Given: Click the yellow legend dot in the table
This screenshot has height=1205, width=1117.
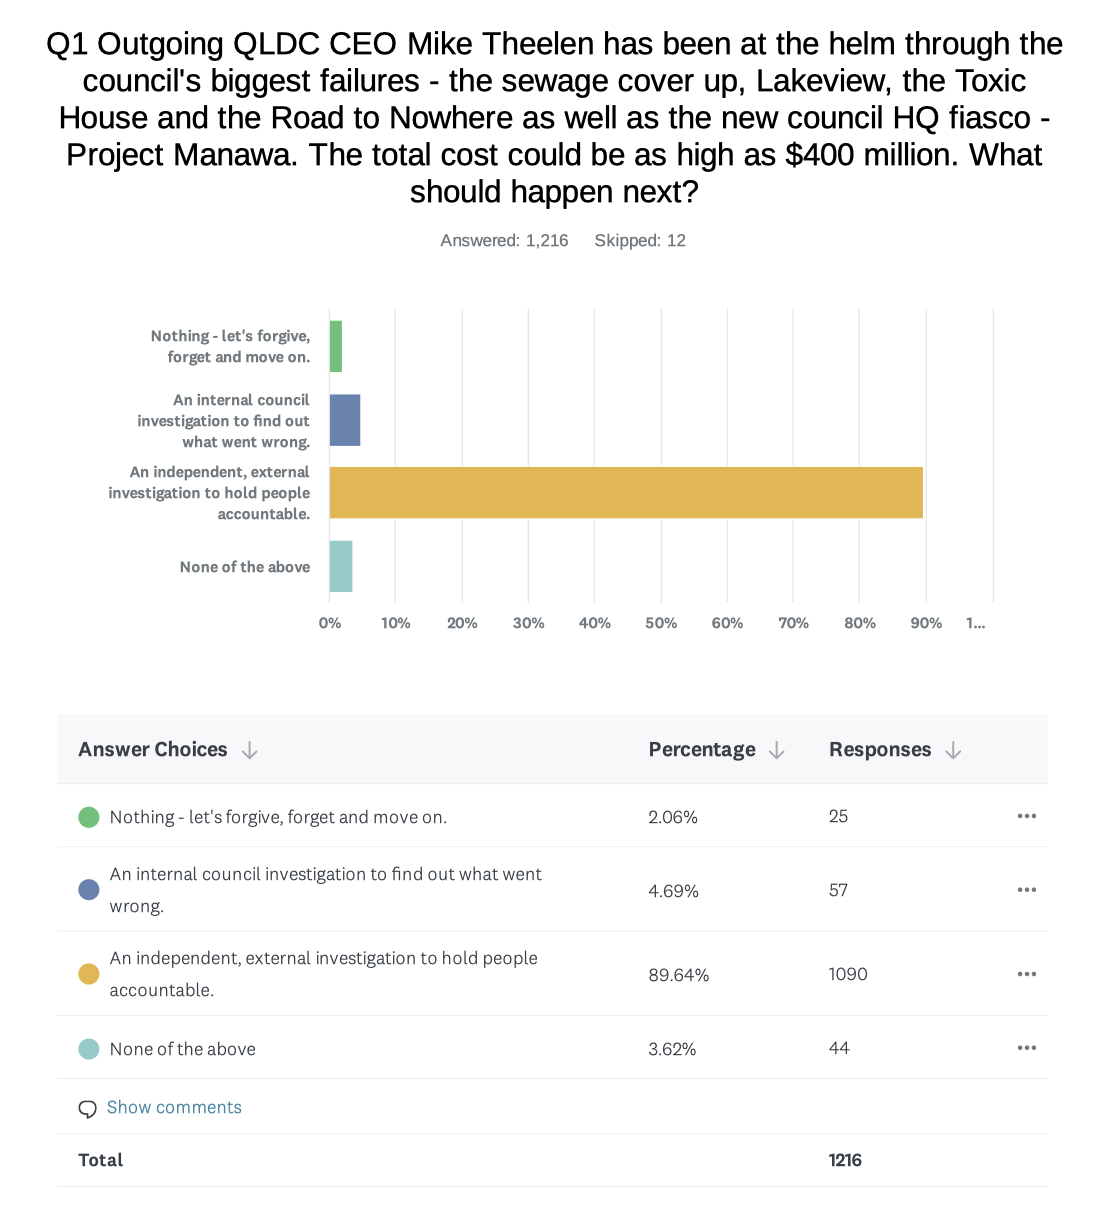Looking at the screenshot, I should click(x=89, y=974).
